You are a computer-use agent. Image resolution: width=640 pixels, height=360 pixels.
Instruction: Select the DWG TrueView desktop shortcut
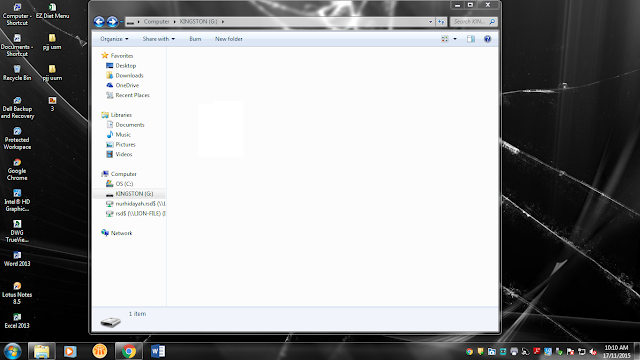coord(17,232)
